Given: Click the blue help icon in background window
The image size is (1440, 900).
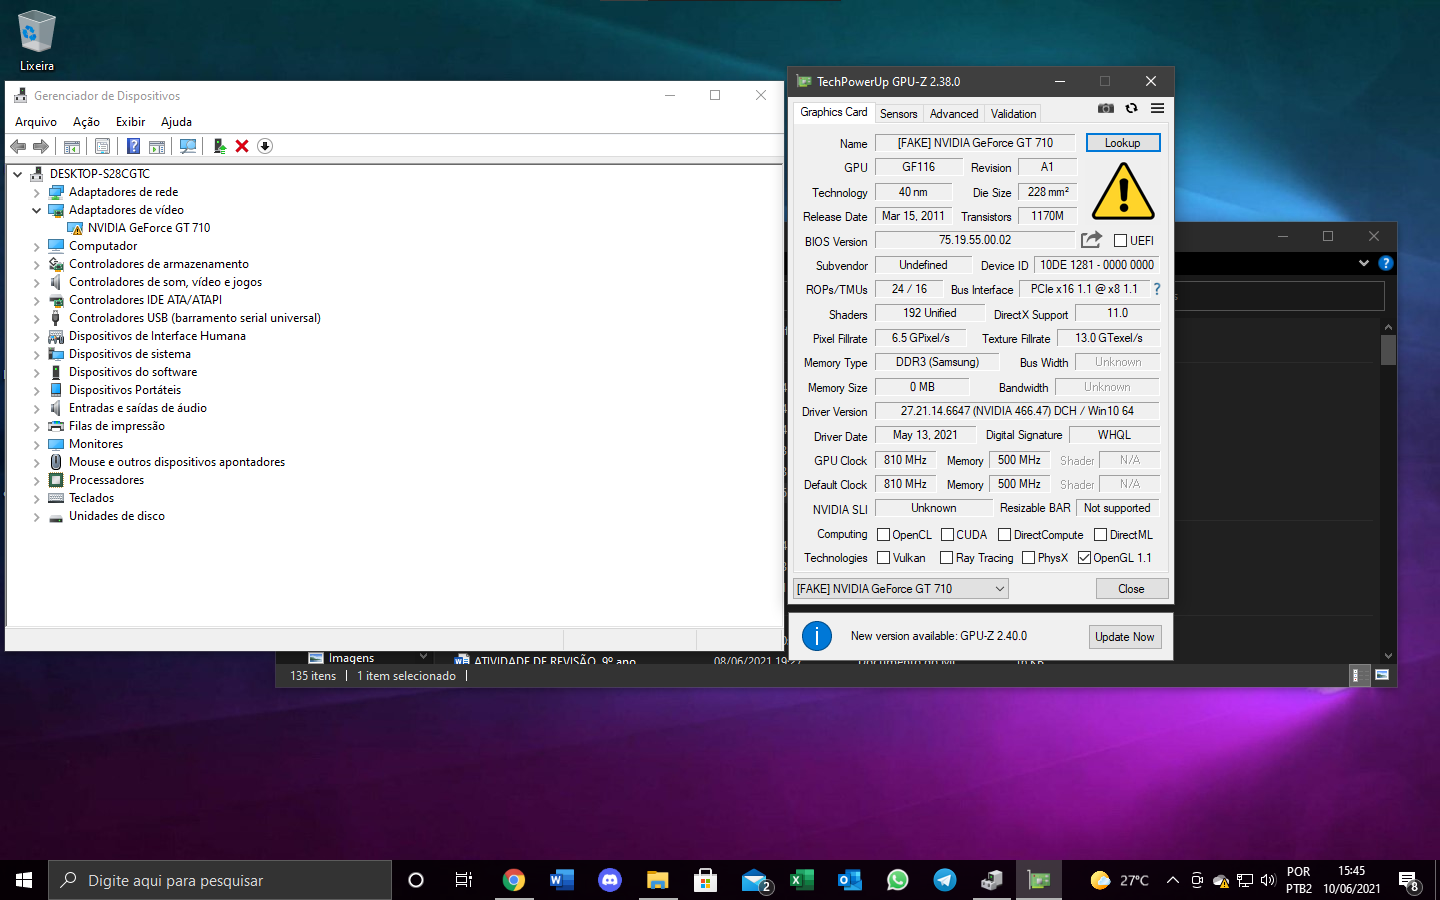Looking at the screenshot, I should click(x=1385, y=263).
